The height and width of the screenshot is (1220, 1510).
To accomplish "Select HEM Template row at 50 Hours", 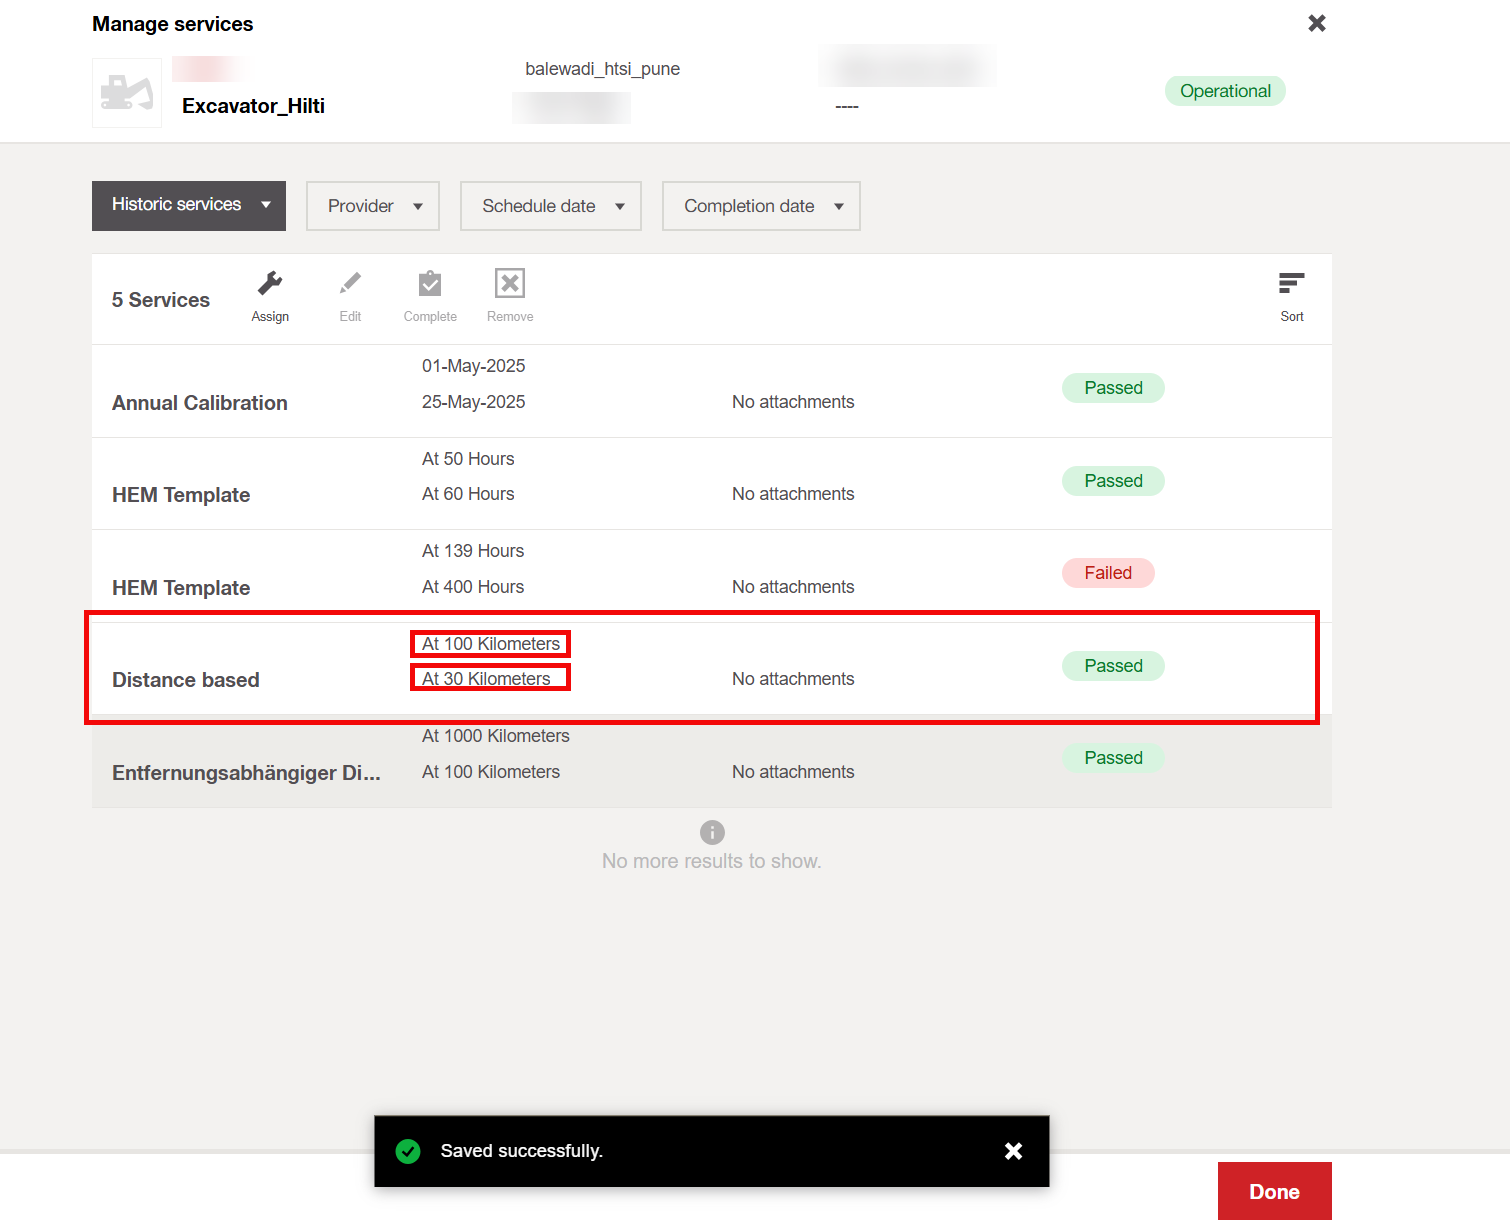I will (x=181, y=495).
